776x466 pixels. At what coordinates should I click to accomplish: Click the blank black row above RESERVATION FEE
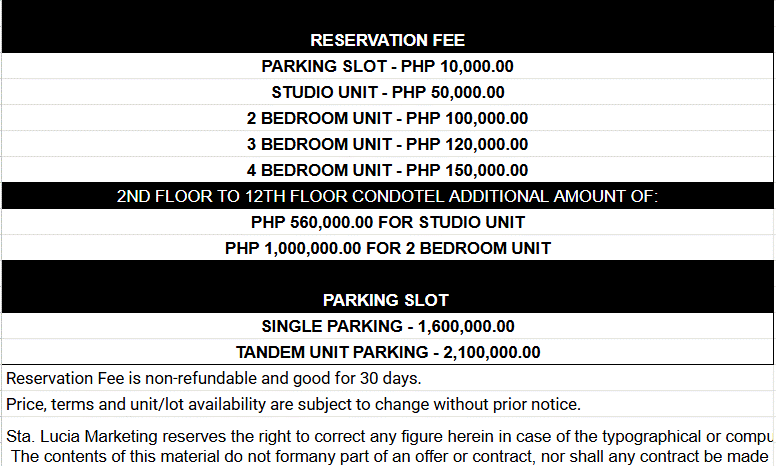387,15
